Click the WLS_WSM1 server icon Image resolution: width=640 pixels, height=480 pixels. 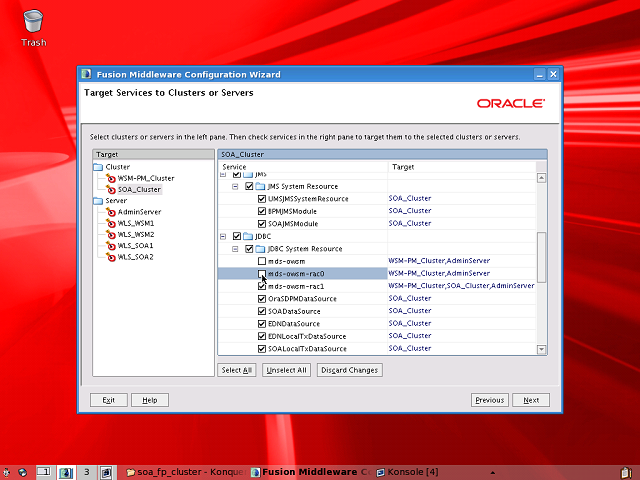[x=111, y=223]
